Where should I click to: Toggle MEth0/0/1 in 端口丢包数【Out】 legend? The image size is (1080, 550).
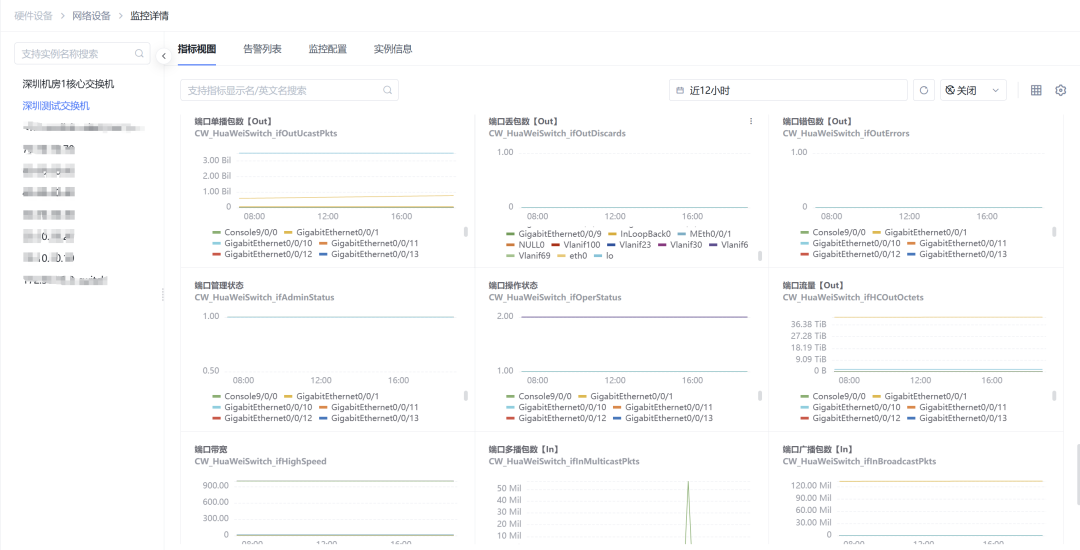coord(705,234)
